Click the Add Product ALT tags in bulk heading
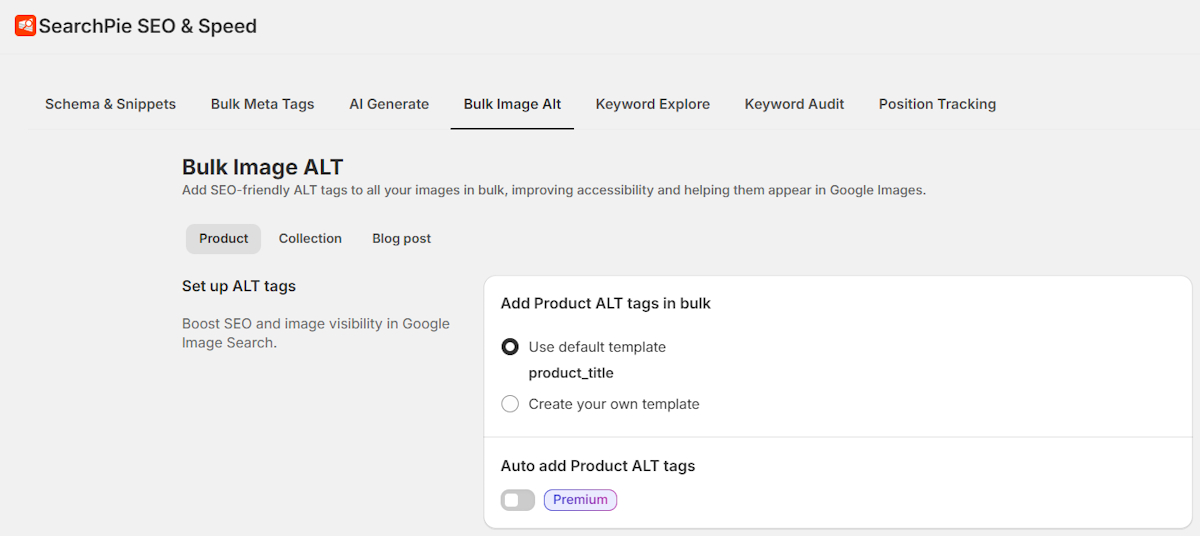Viewport: 1200px width, 536px height. pyautogui.click(x=606, y=303)
